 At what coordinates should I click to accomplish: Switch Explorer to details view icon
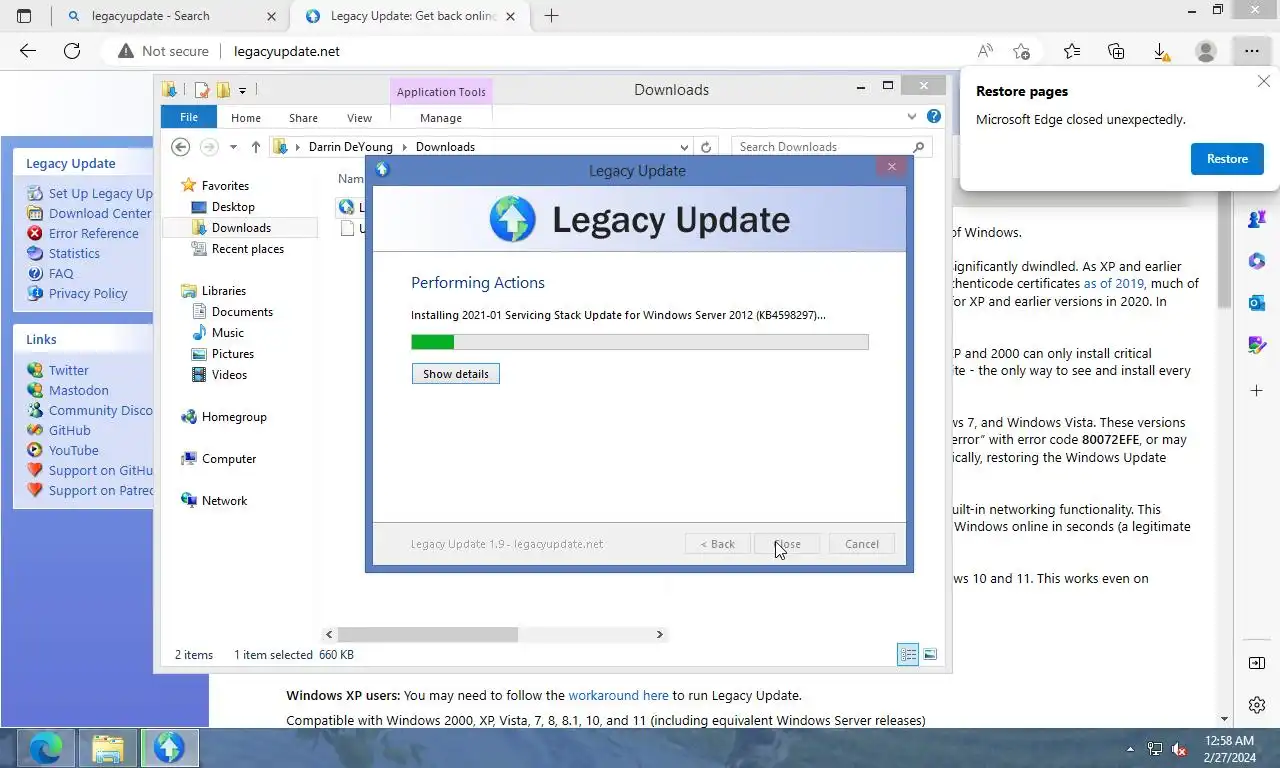point(908,655)
